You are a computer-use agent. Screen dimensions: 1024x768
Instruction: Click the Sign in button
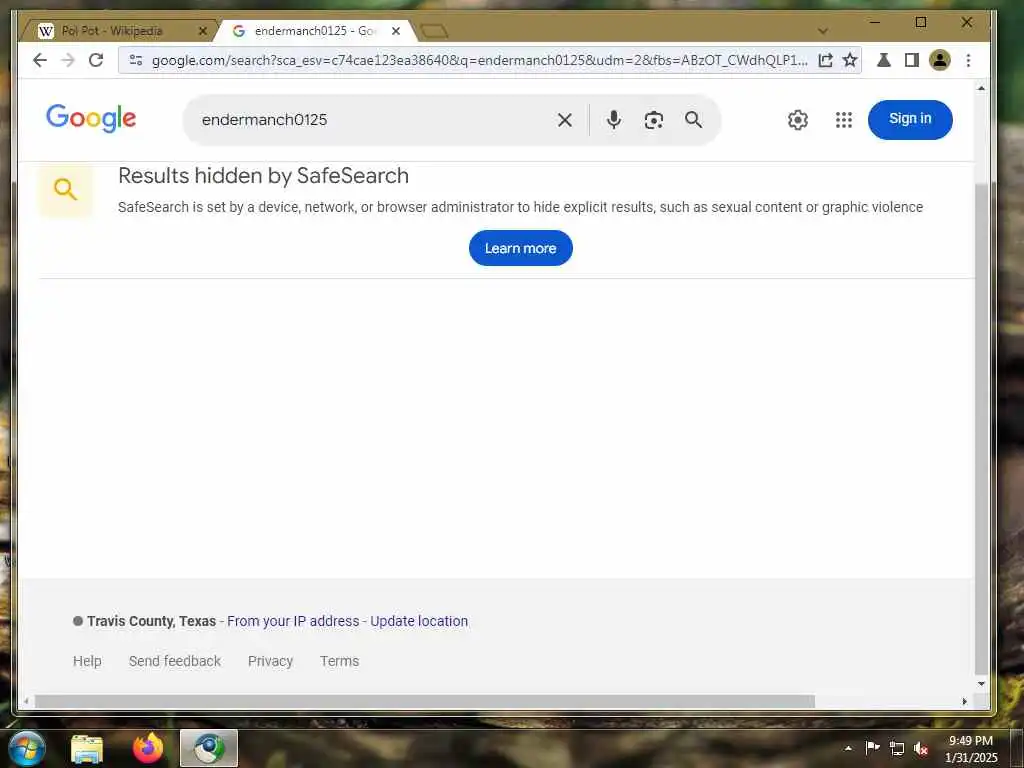point(910,120)
